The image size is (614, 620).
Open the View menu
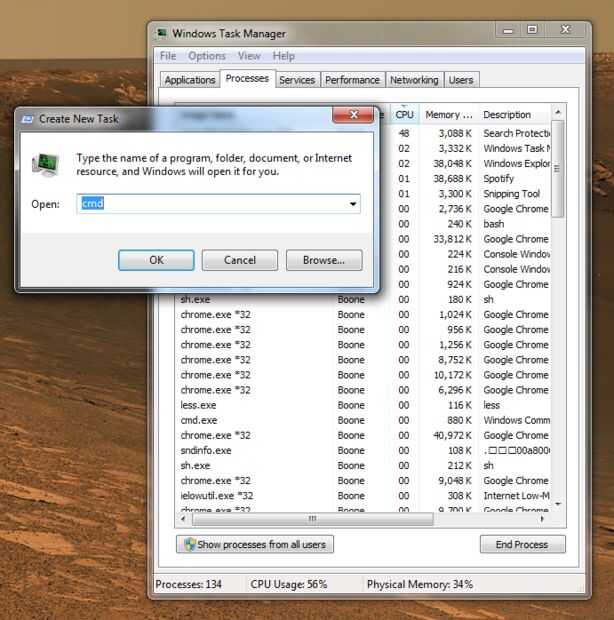click(249, 56)
